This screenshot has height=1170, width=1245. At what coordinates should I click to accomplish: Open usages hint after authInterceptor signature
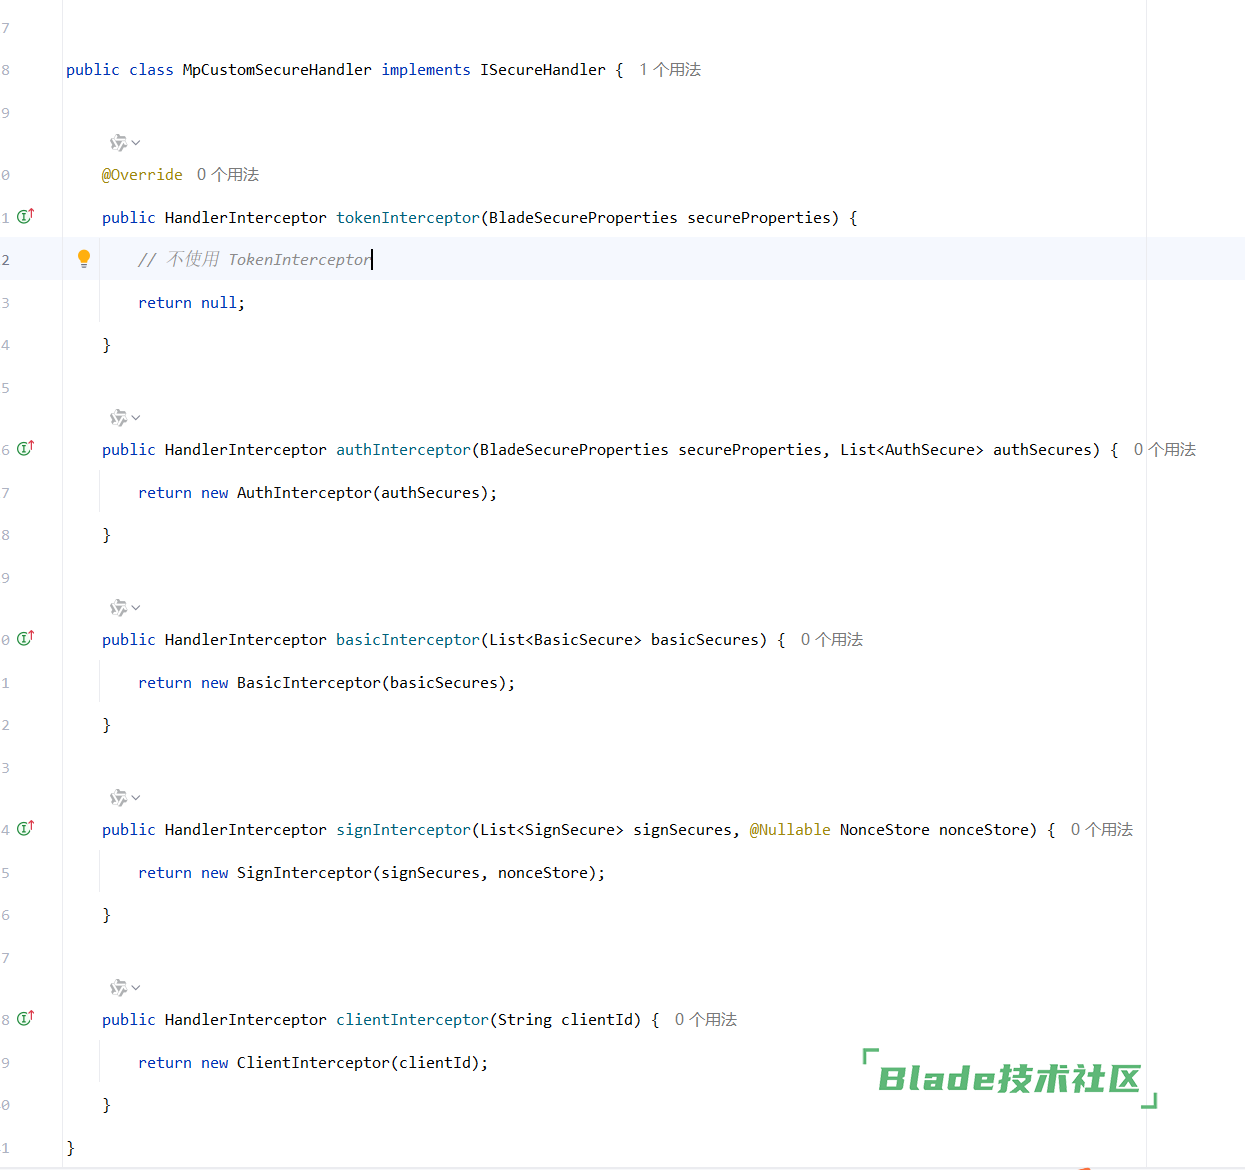(1164, 450)
